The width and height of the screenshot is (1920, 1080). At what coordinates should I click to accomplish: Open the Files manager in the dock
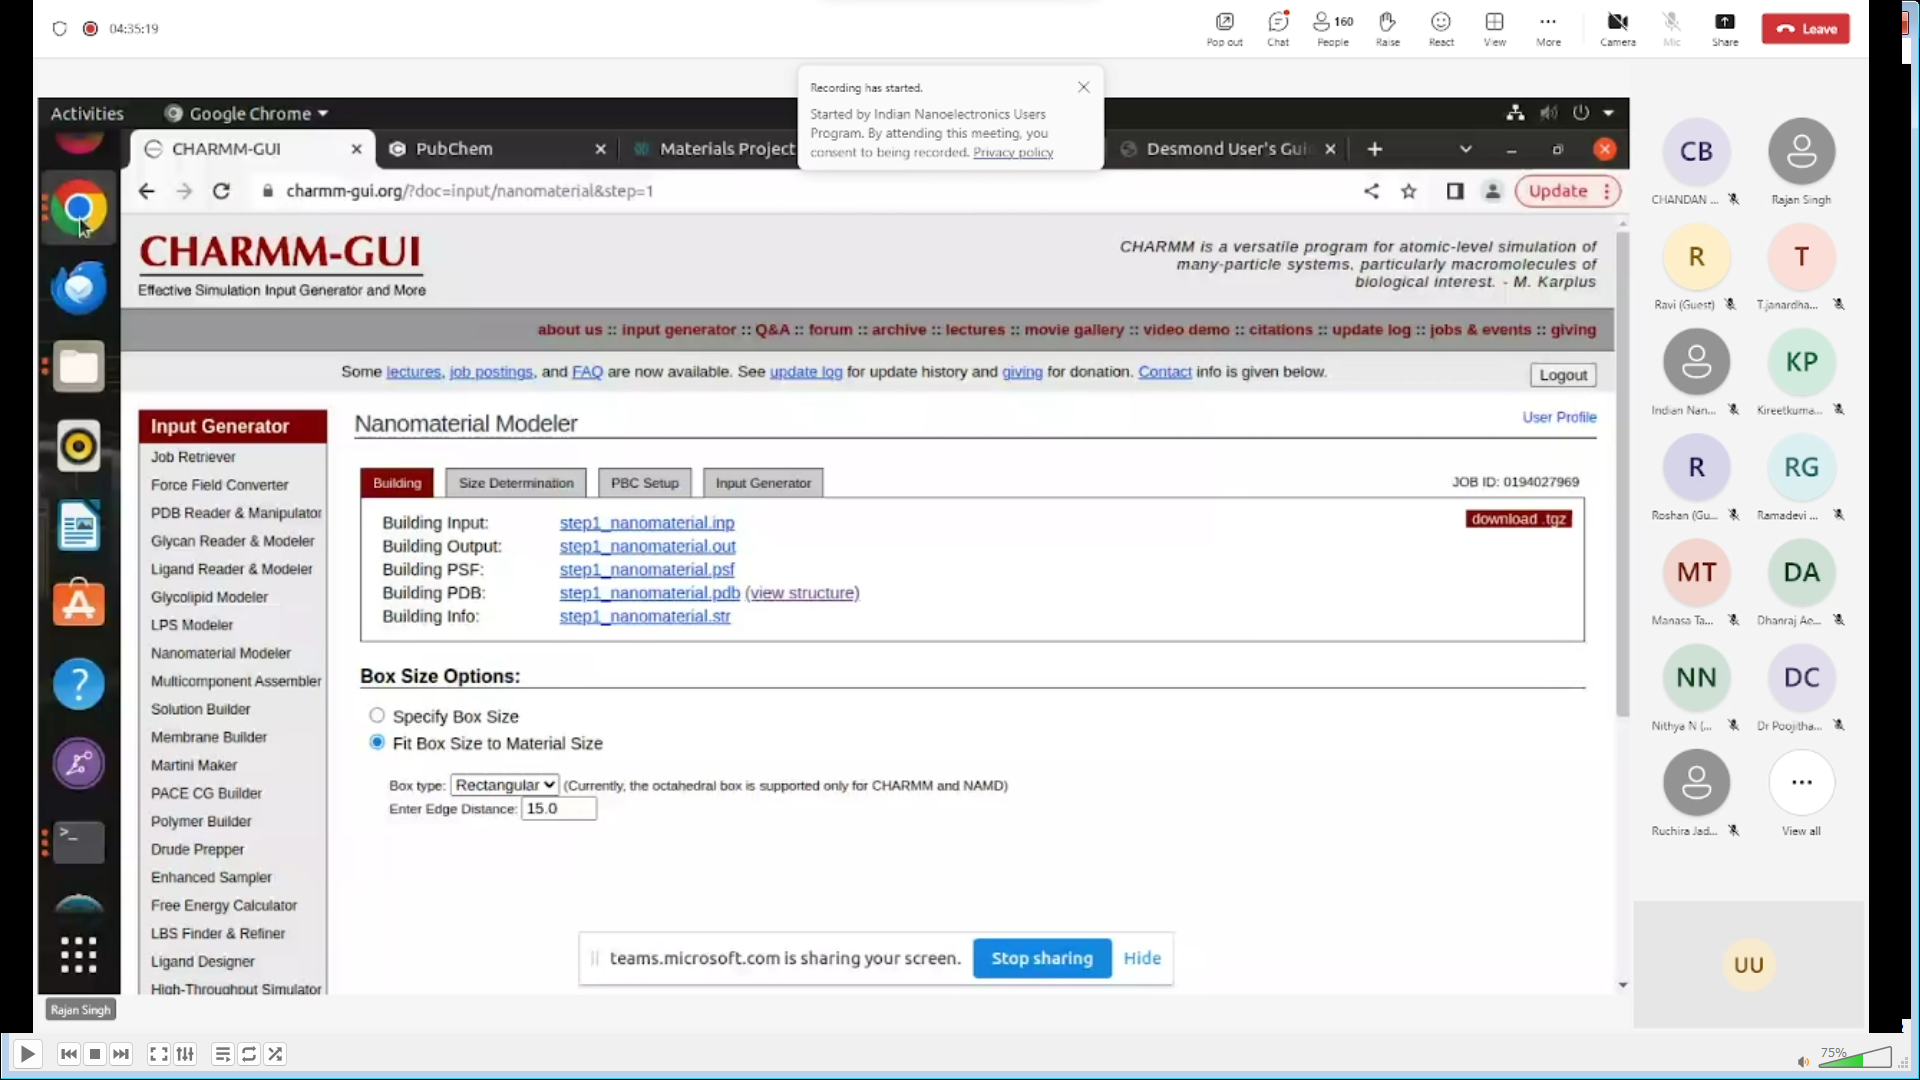point(78,367)
